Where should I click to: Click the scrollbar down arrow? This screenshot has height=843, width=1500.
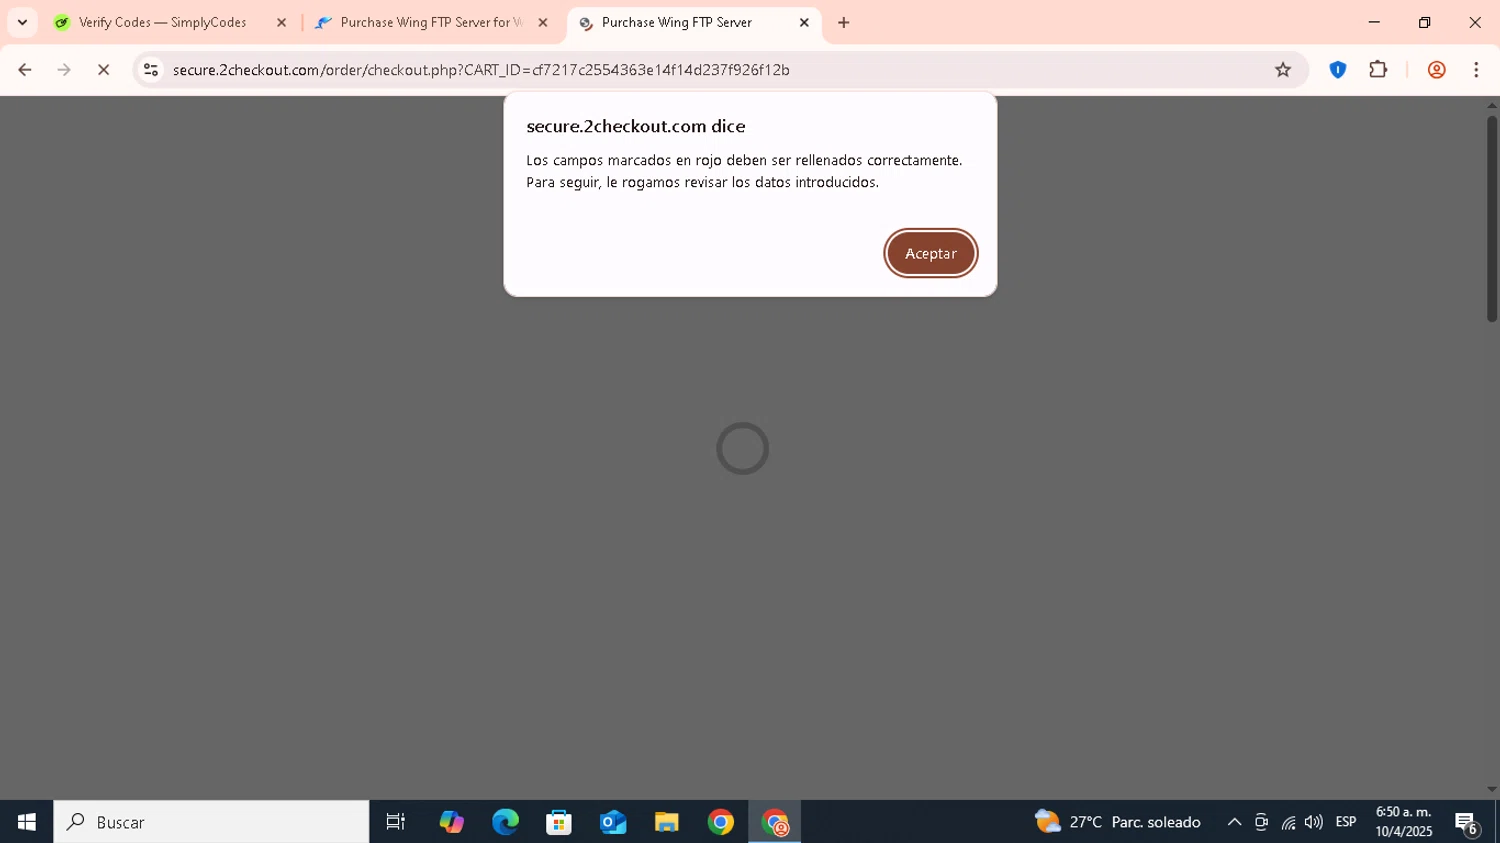pyautogui.click(x=1491, y=790)
